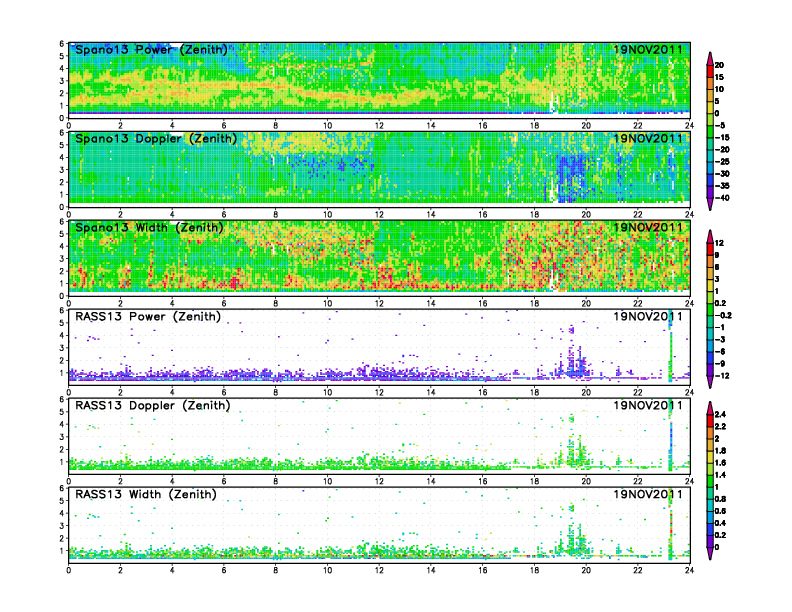Click the colorbar label 1.6
Image resolution: width=792 pixels, height=612 pixels.
[720, 463]
